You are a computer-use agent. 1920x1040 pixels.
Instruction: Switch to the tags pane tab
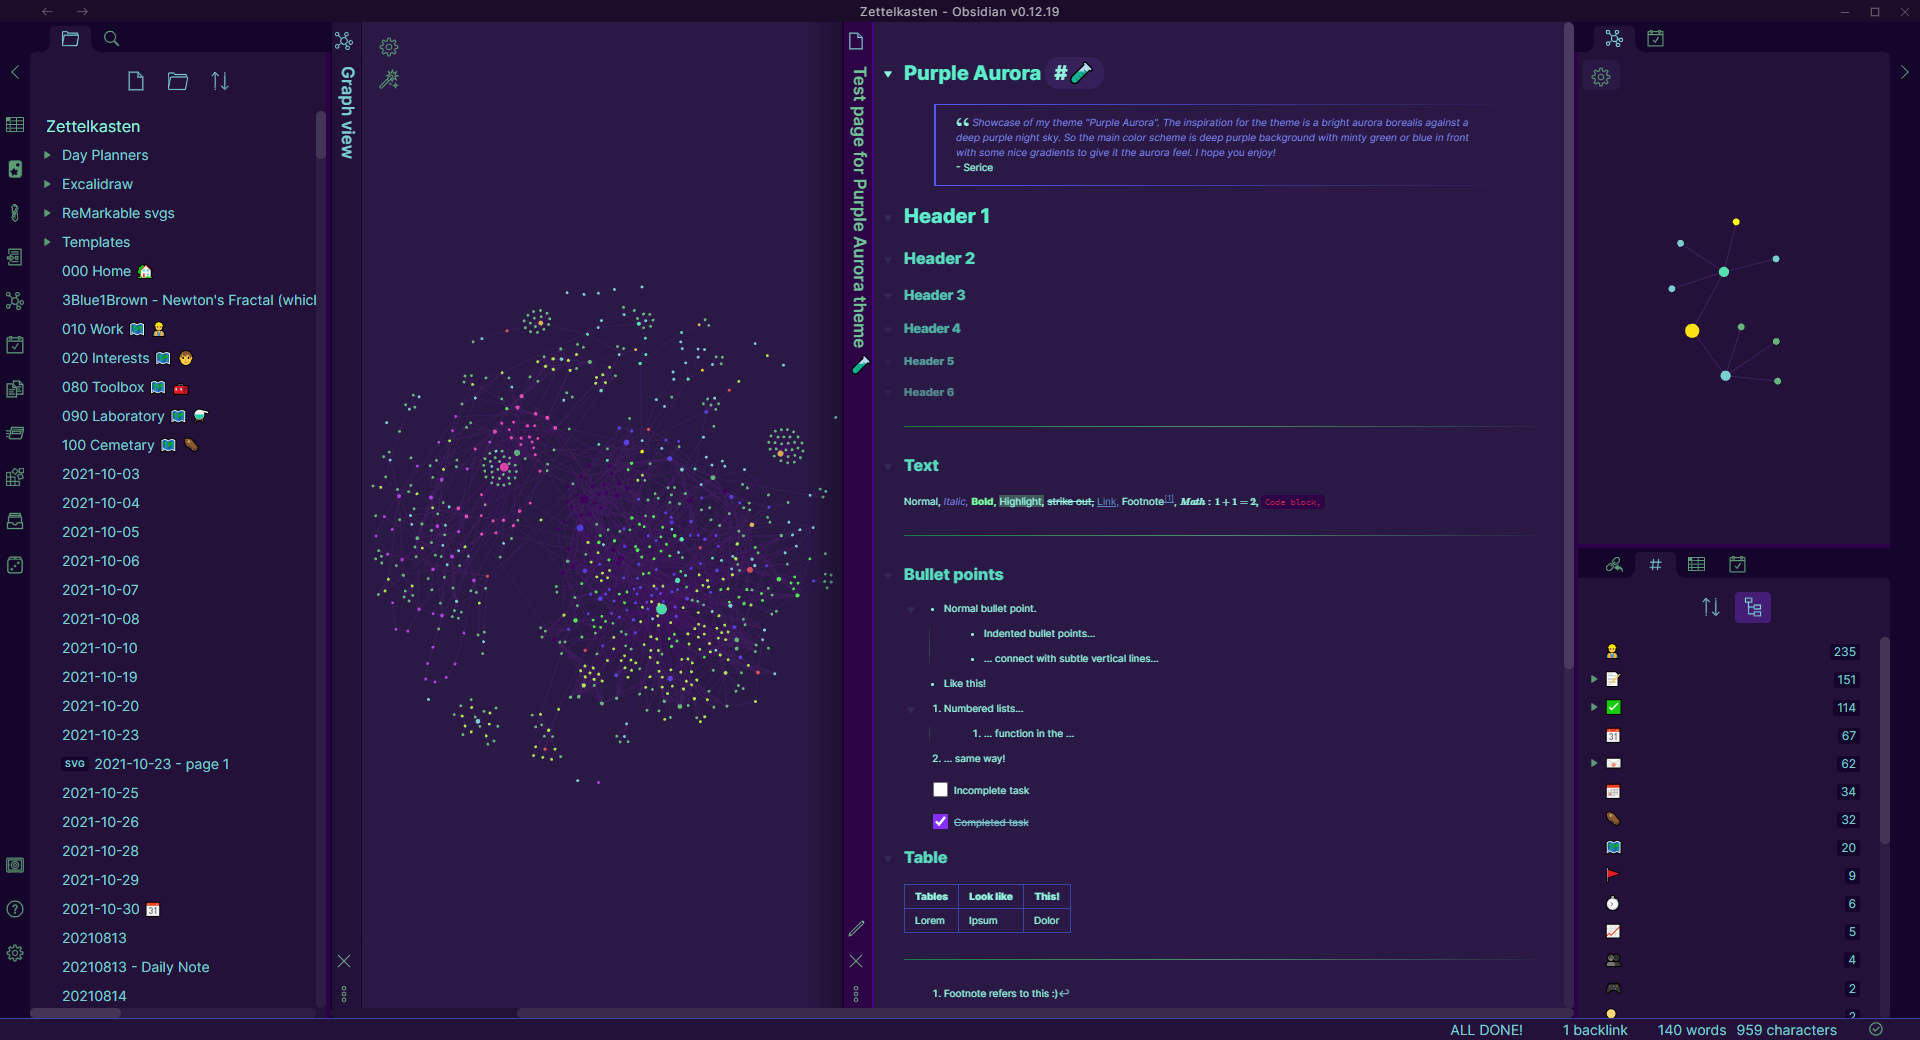(1655, 565)
